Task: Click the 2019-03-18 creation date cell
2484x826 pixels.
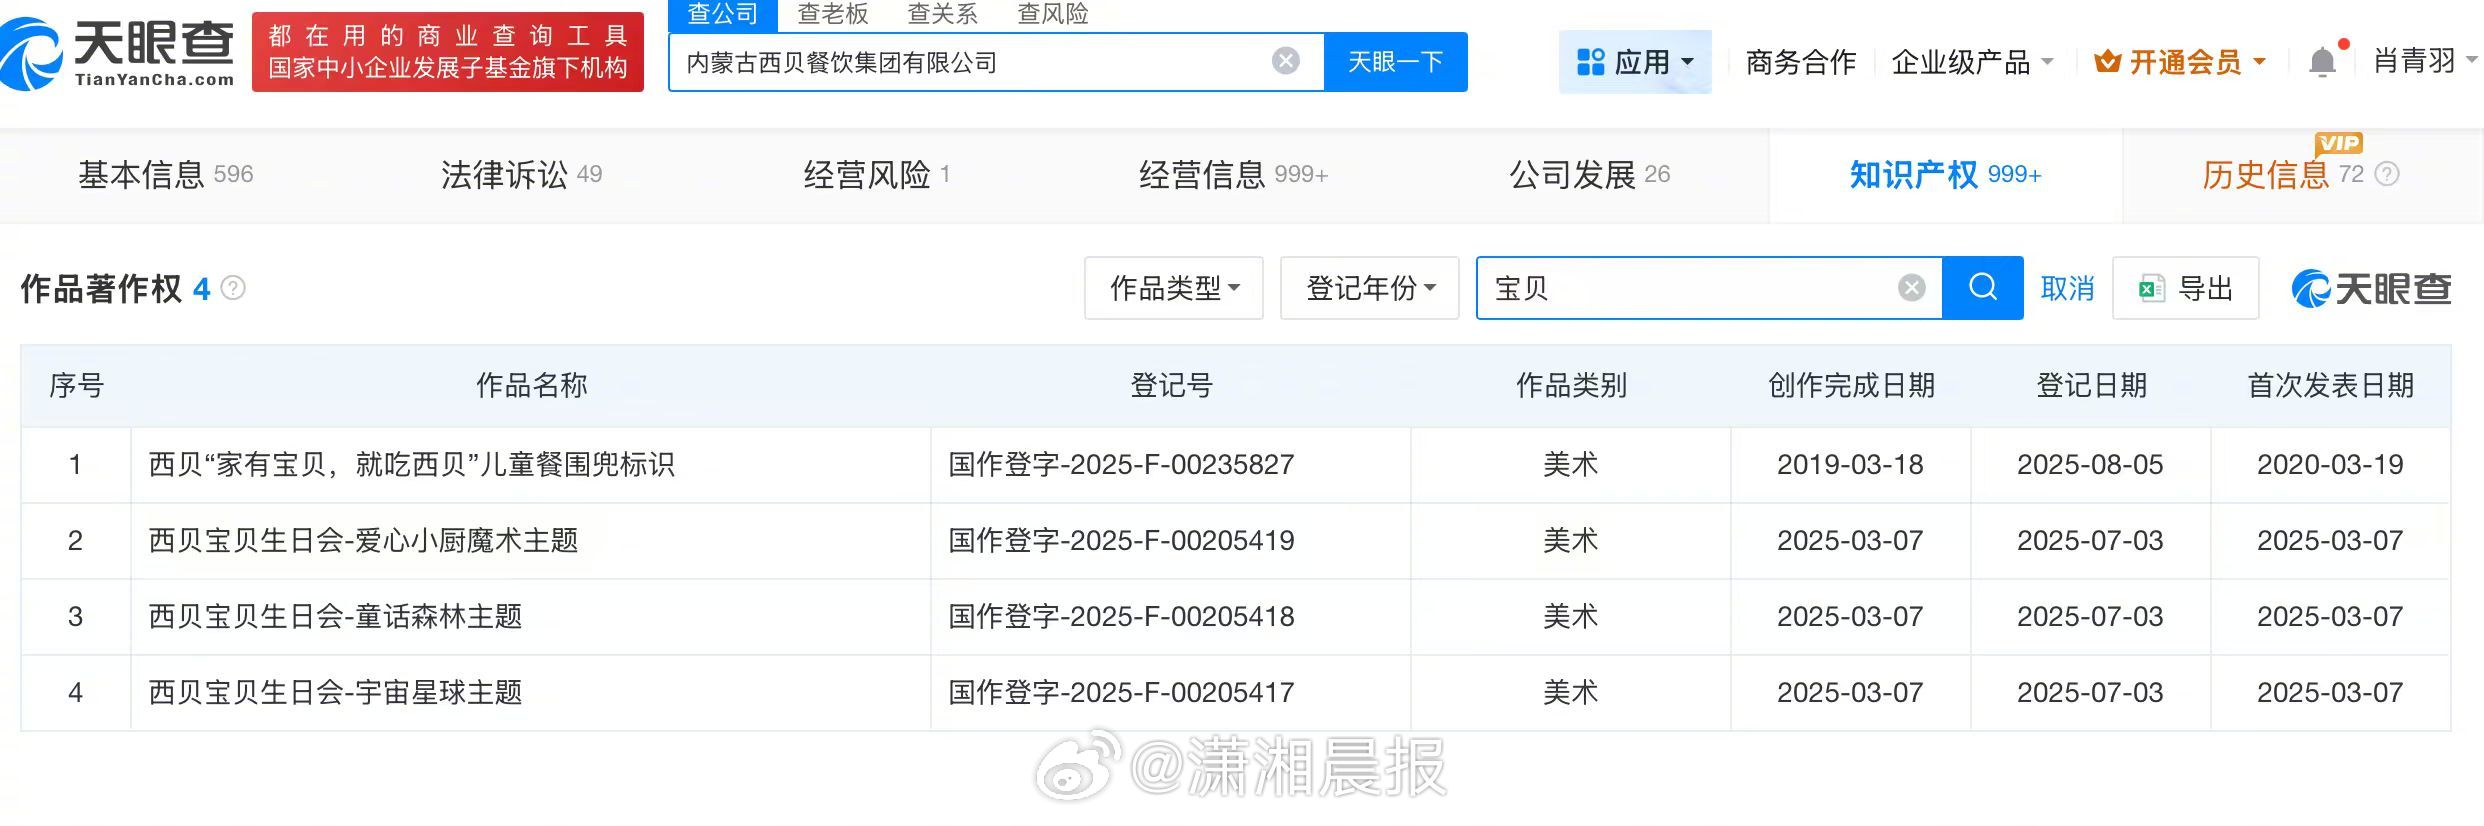Action: tap(1850, 464)
